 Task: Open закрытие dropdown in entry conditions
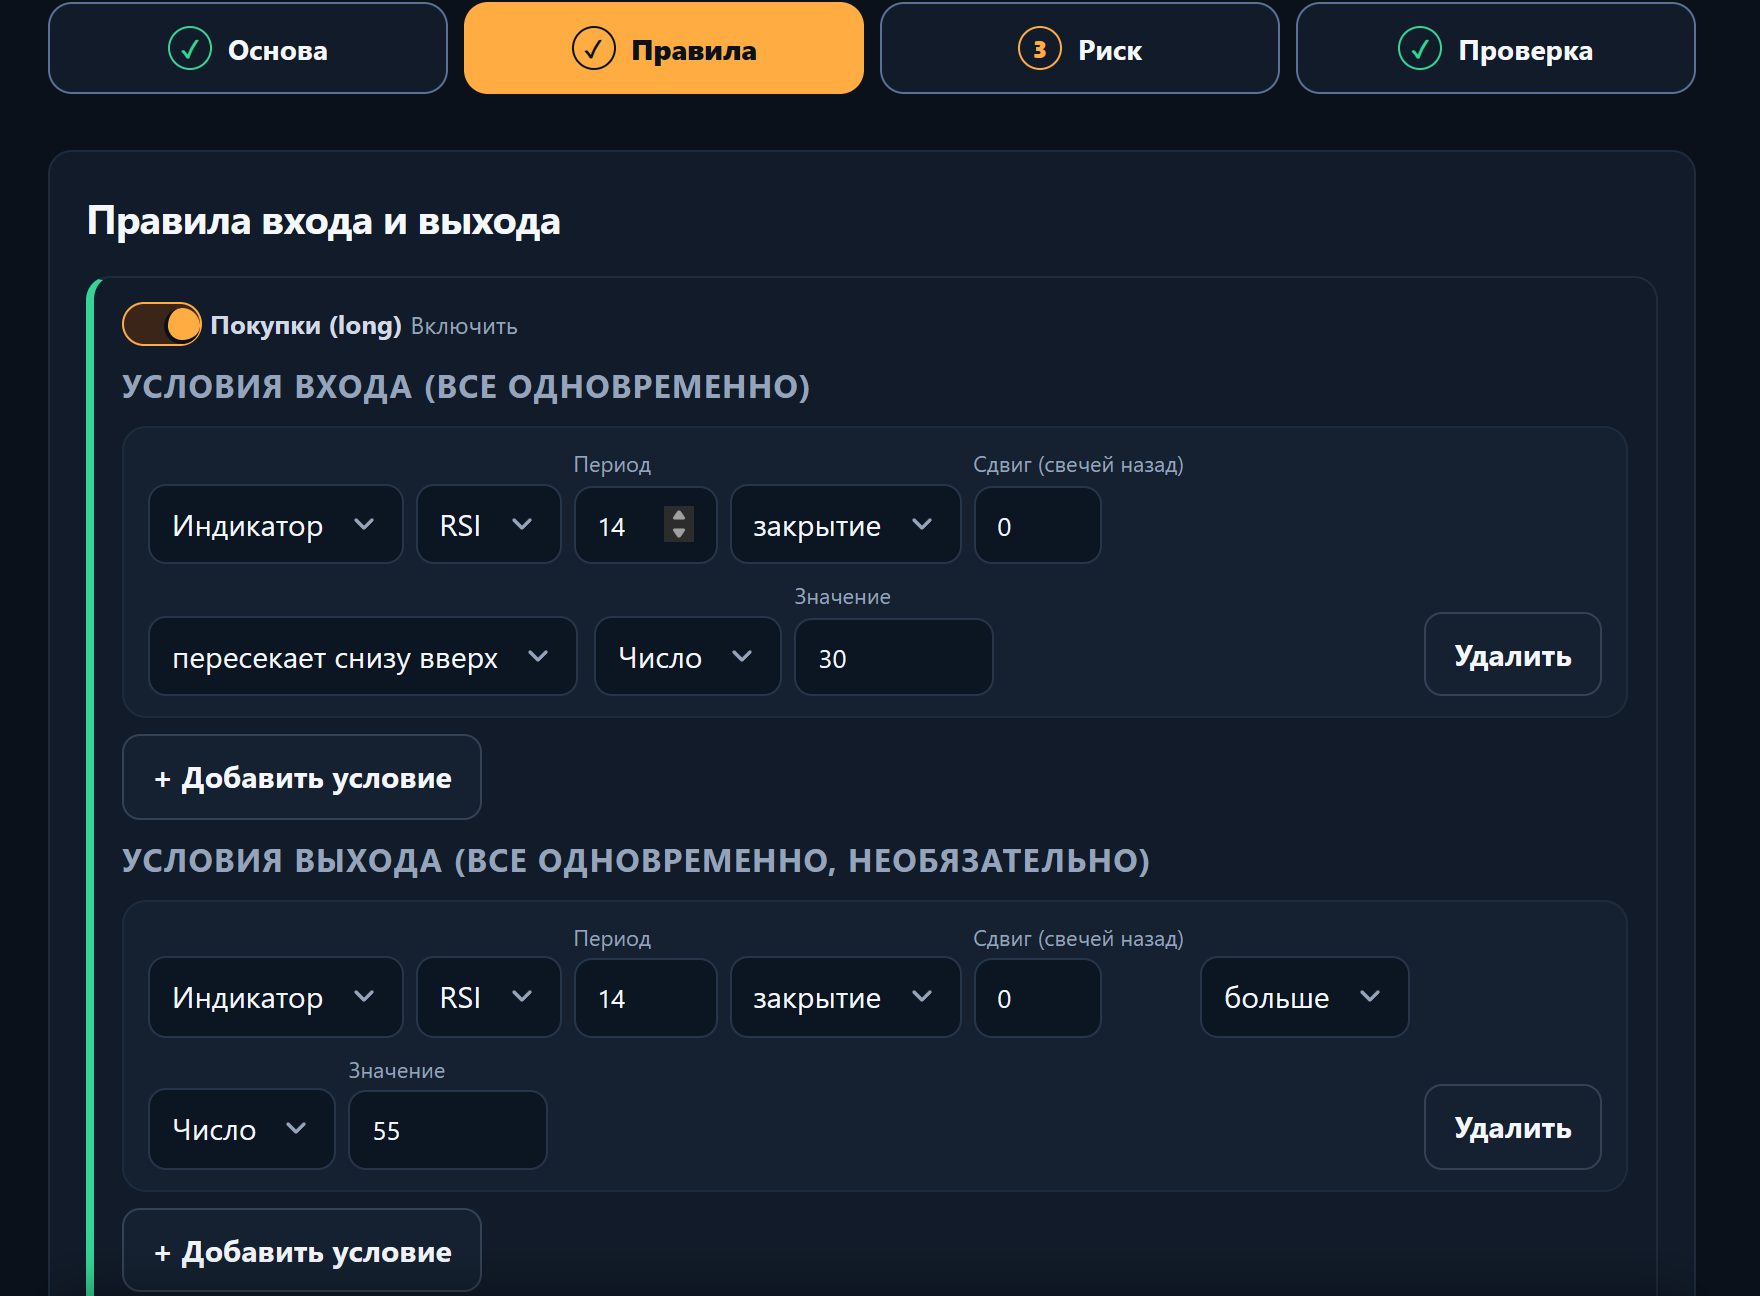[846, 525]
